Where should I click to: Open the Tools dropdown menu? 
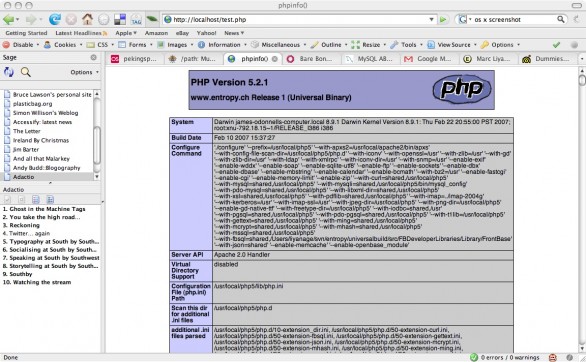[x=406, y=44]
